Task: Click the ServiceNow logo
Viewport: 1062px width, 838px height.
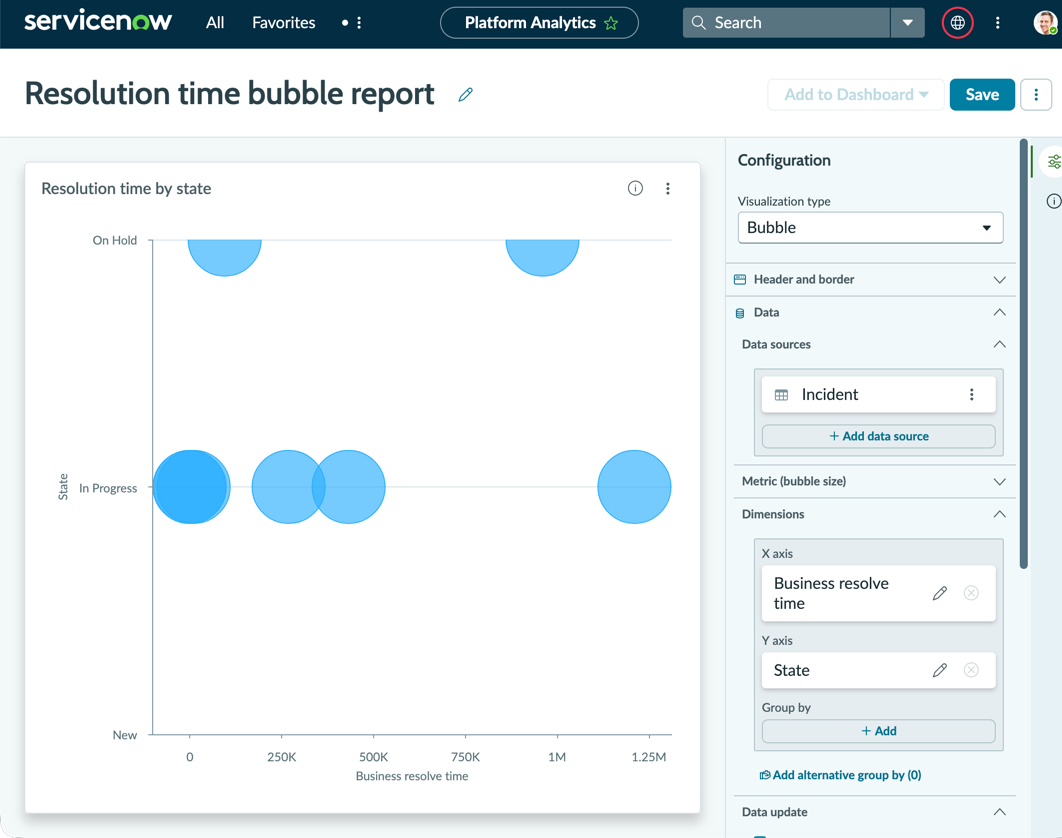Action: 98,21
